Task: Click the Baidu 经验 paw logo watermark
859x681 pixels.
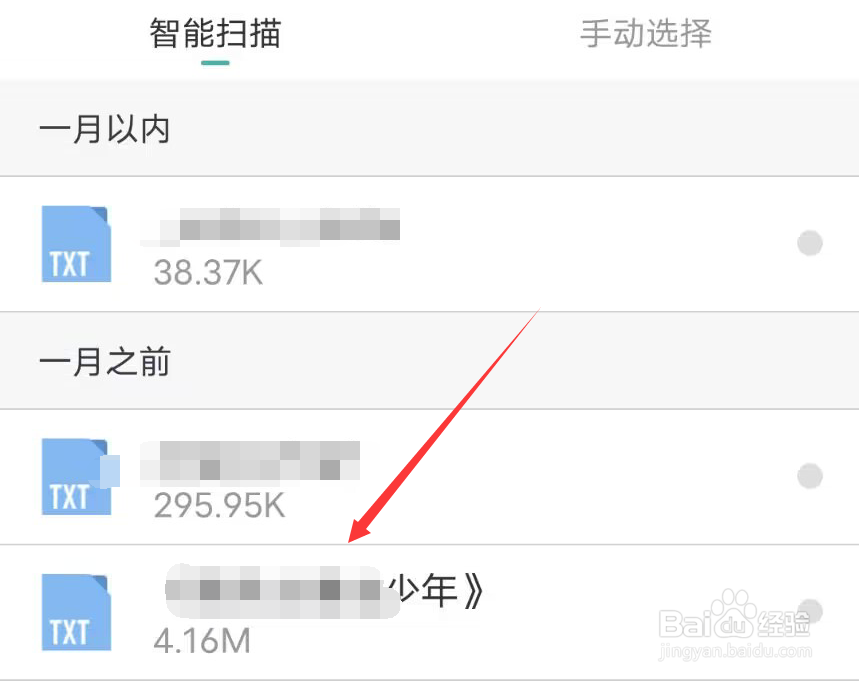Action: [734, 616]
